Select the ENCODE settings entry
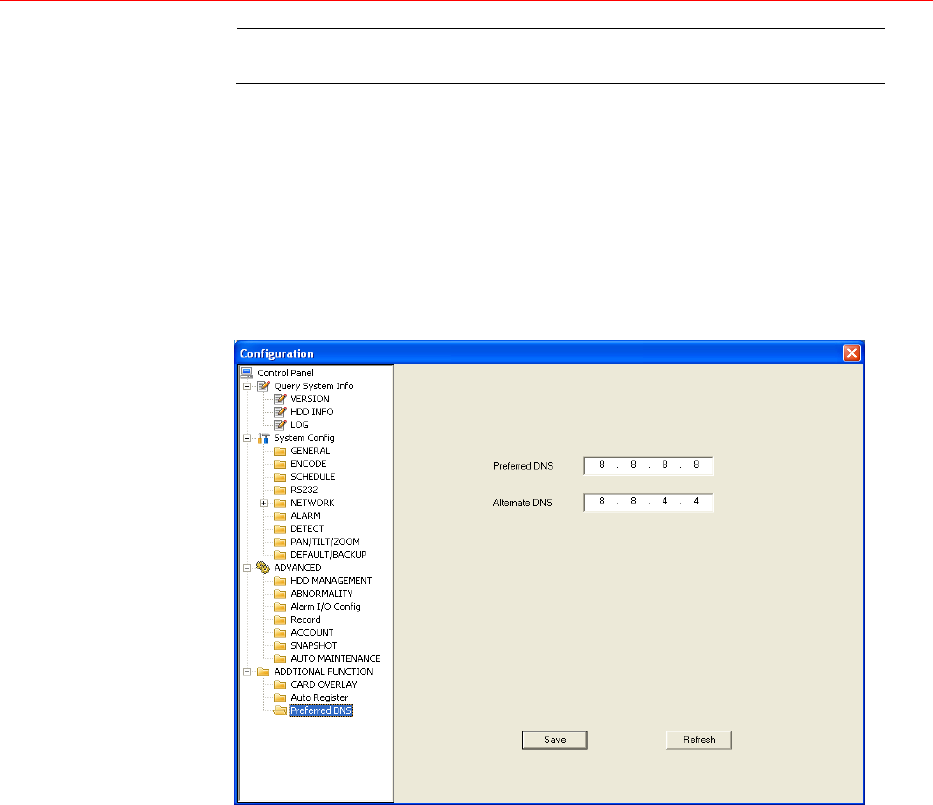 click(x=308, y=464)
